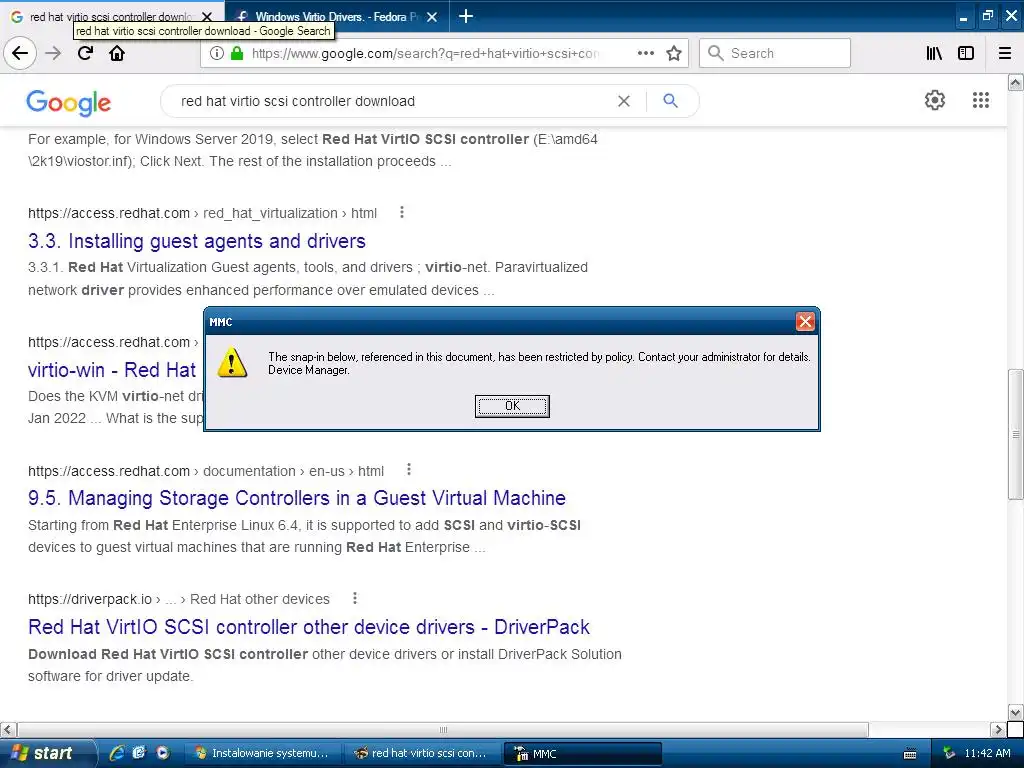Launch Internet Explorer from quick launch

tap(116, 753)
